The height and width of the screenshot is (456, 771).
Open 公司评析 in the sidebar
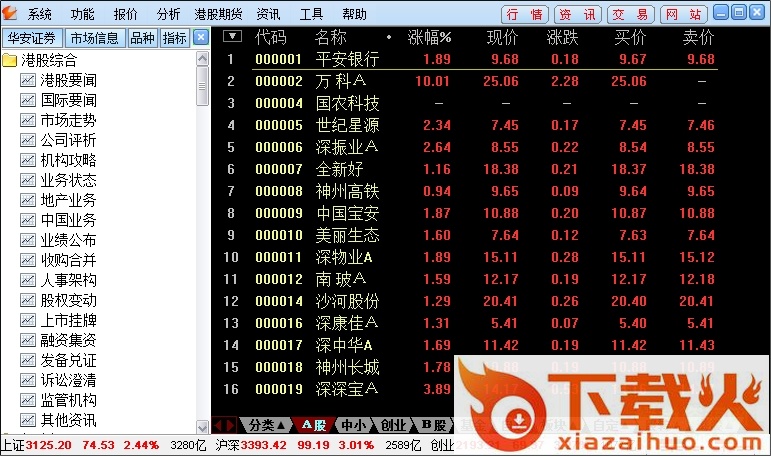[x=67, y=140]
